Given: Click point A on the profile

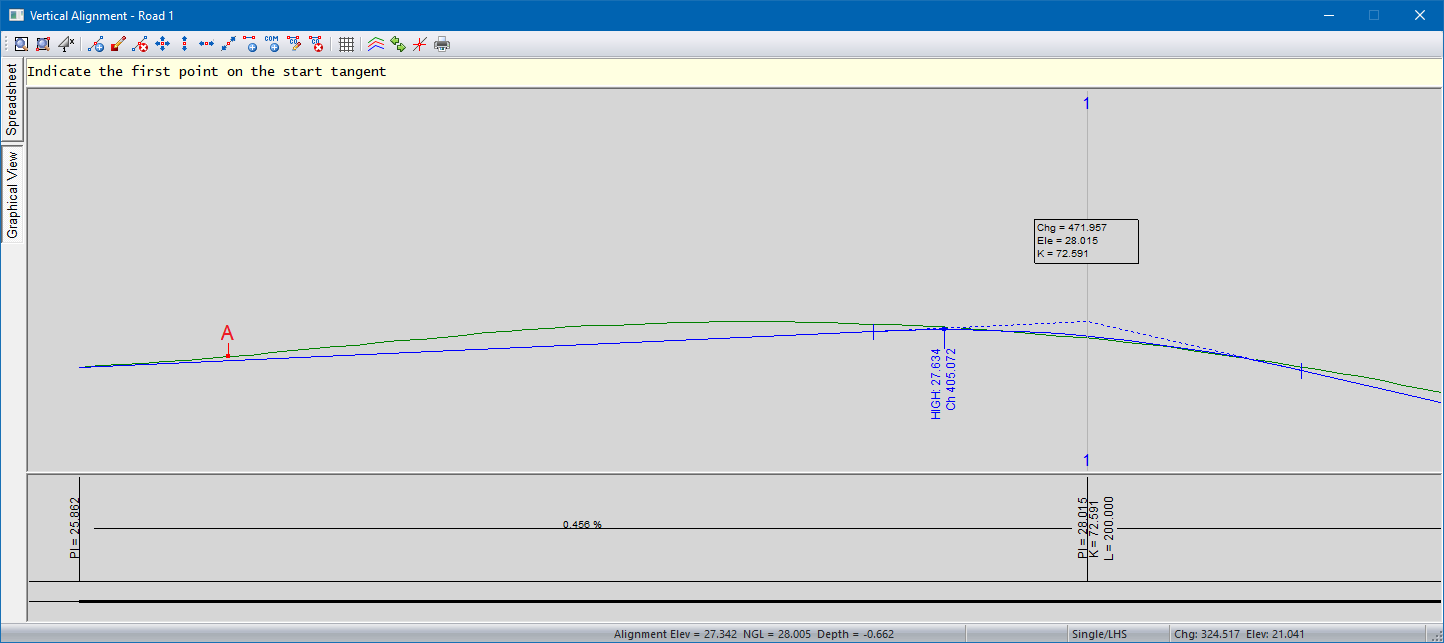Looking at the screenshot, I should 228,355.
